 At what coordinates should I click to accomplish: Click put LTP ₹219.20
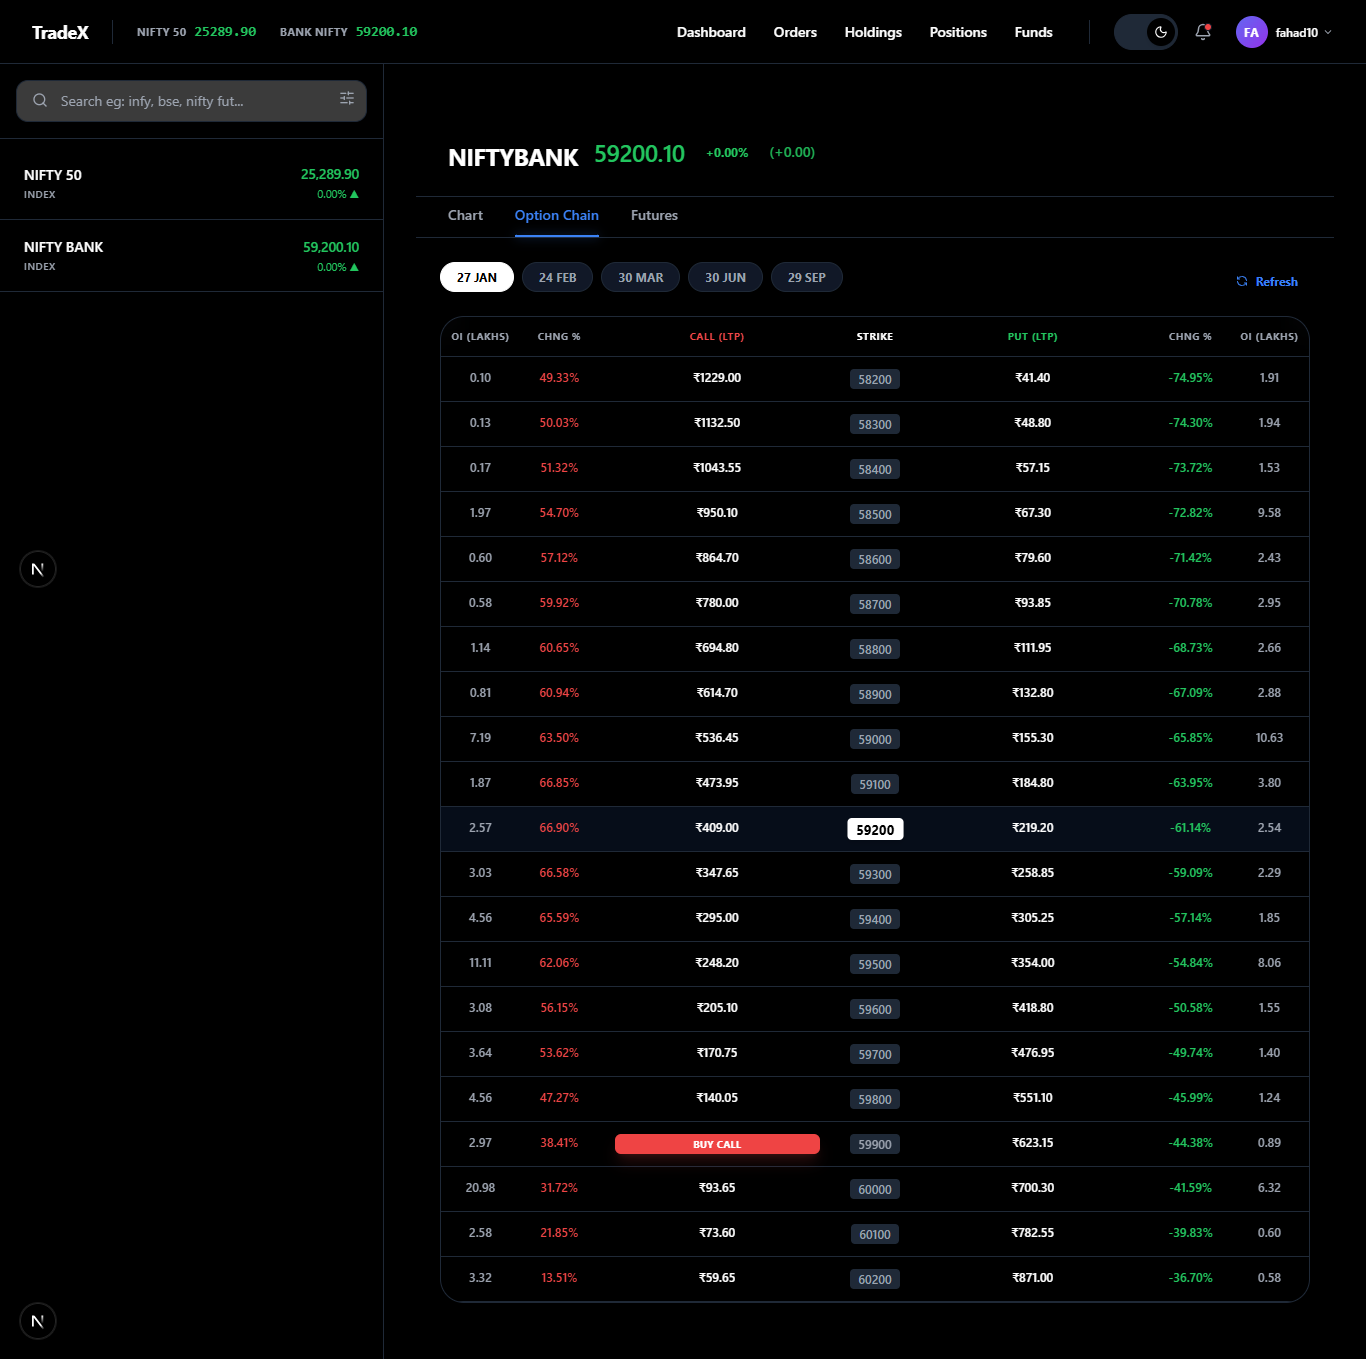pos(1032,828)
